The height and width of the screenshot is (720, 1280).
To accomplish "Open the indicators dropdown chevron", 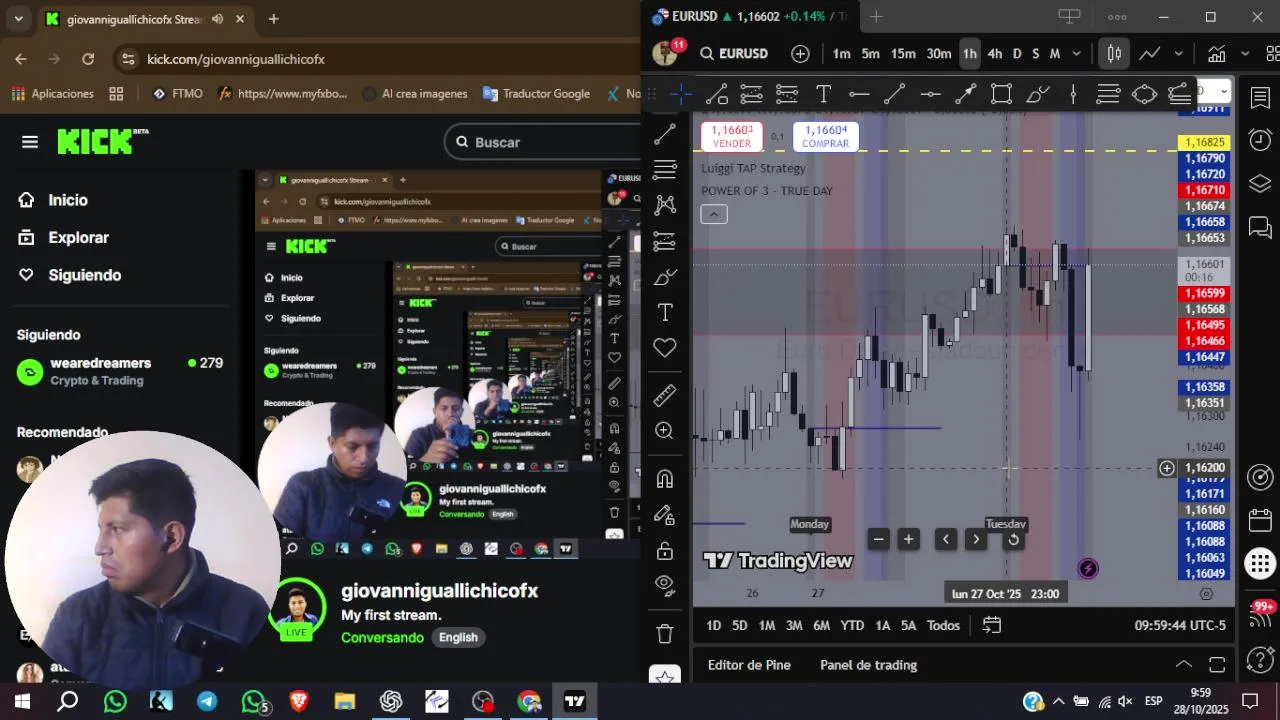I will (1246, 54).
